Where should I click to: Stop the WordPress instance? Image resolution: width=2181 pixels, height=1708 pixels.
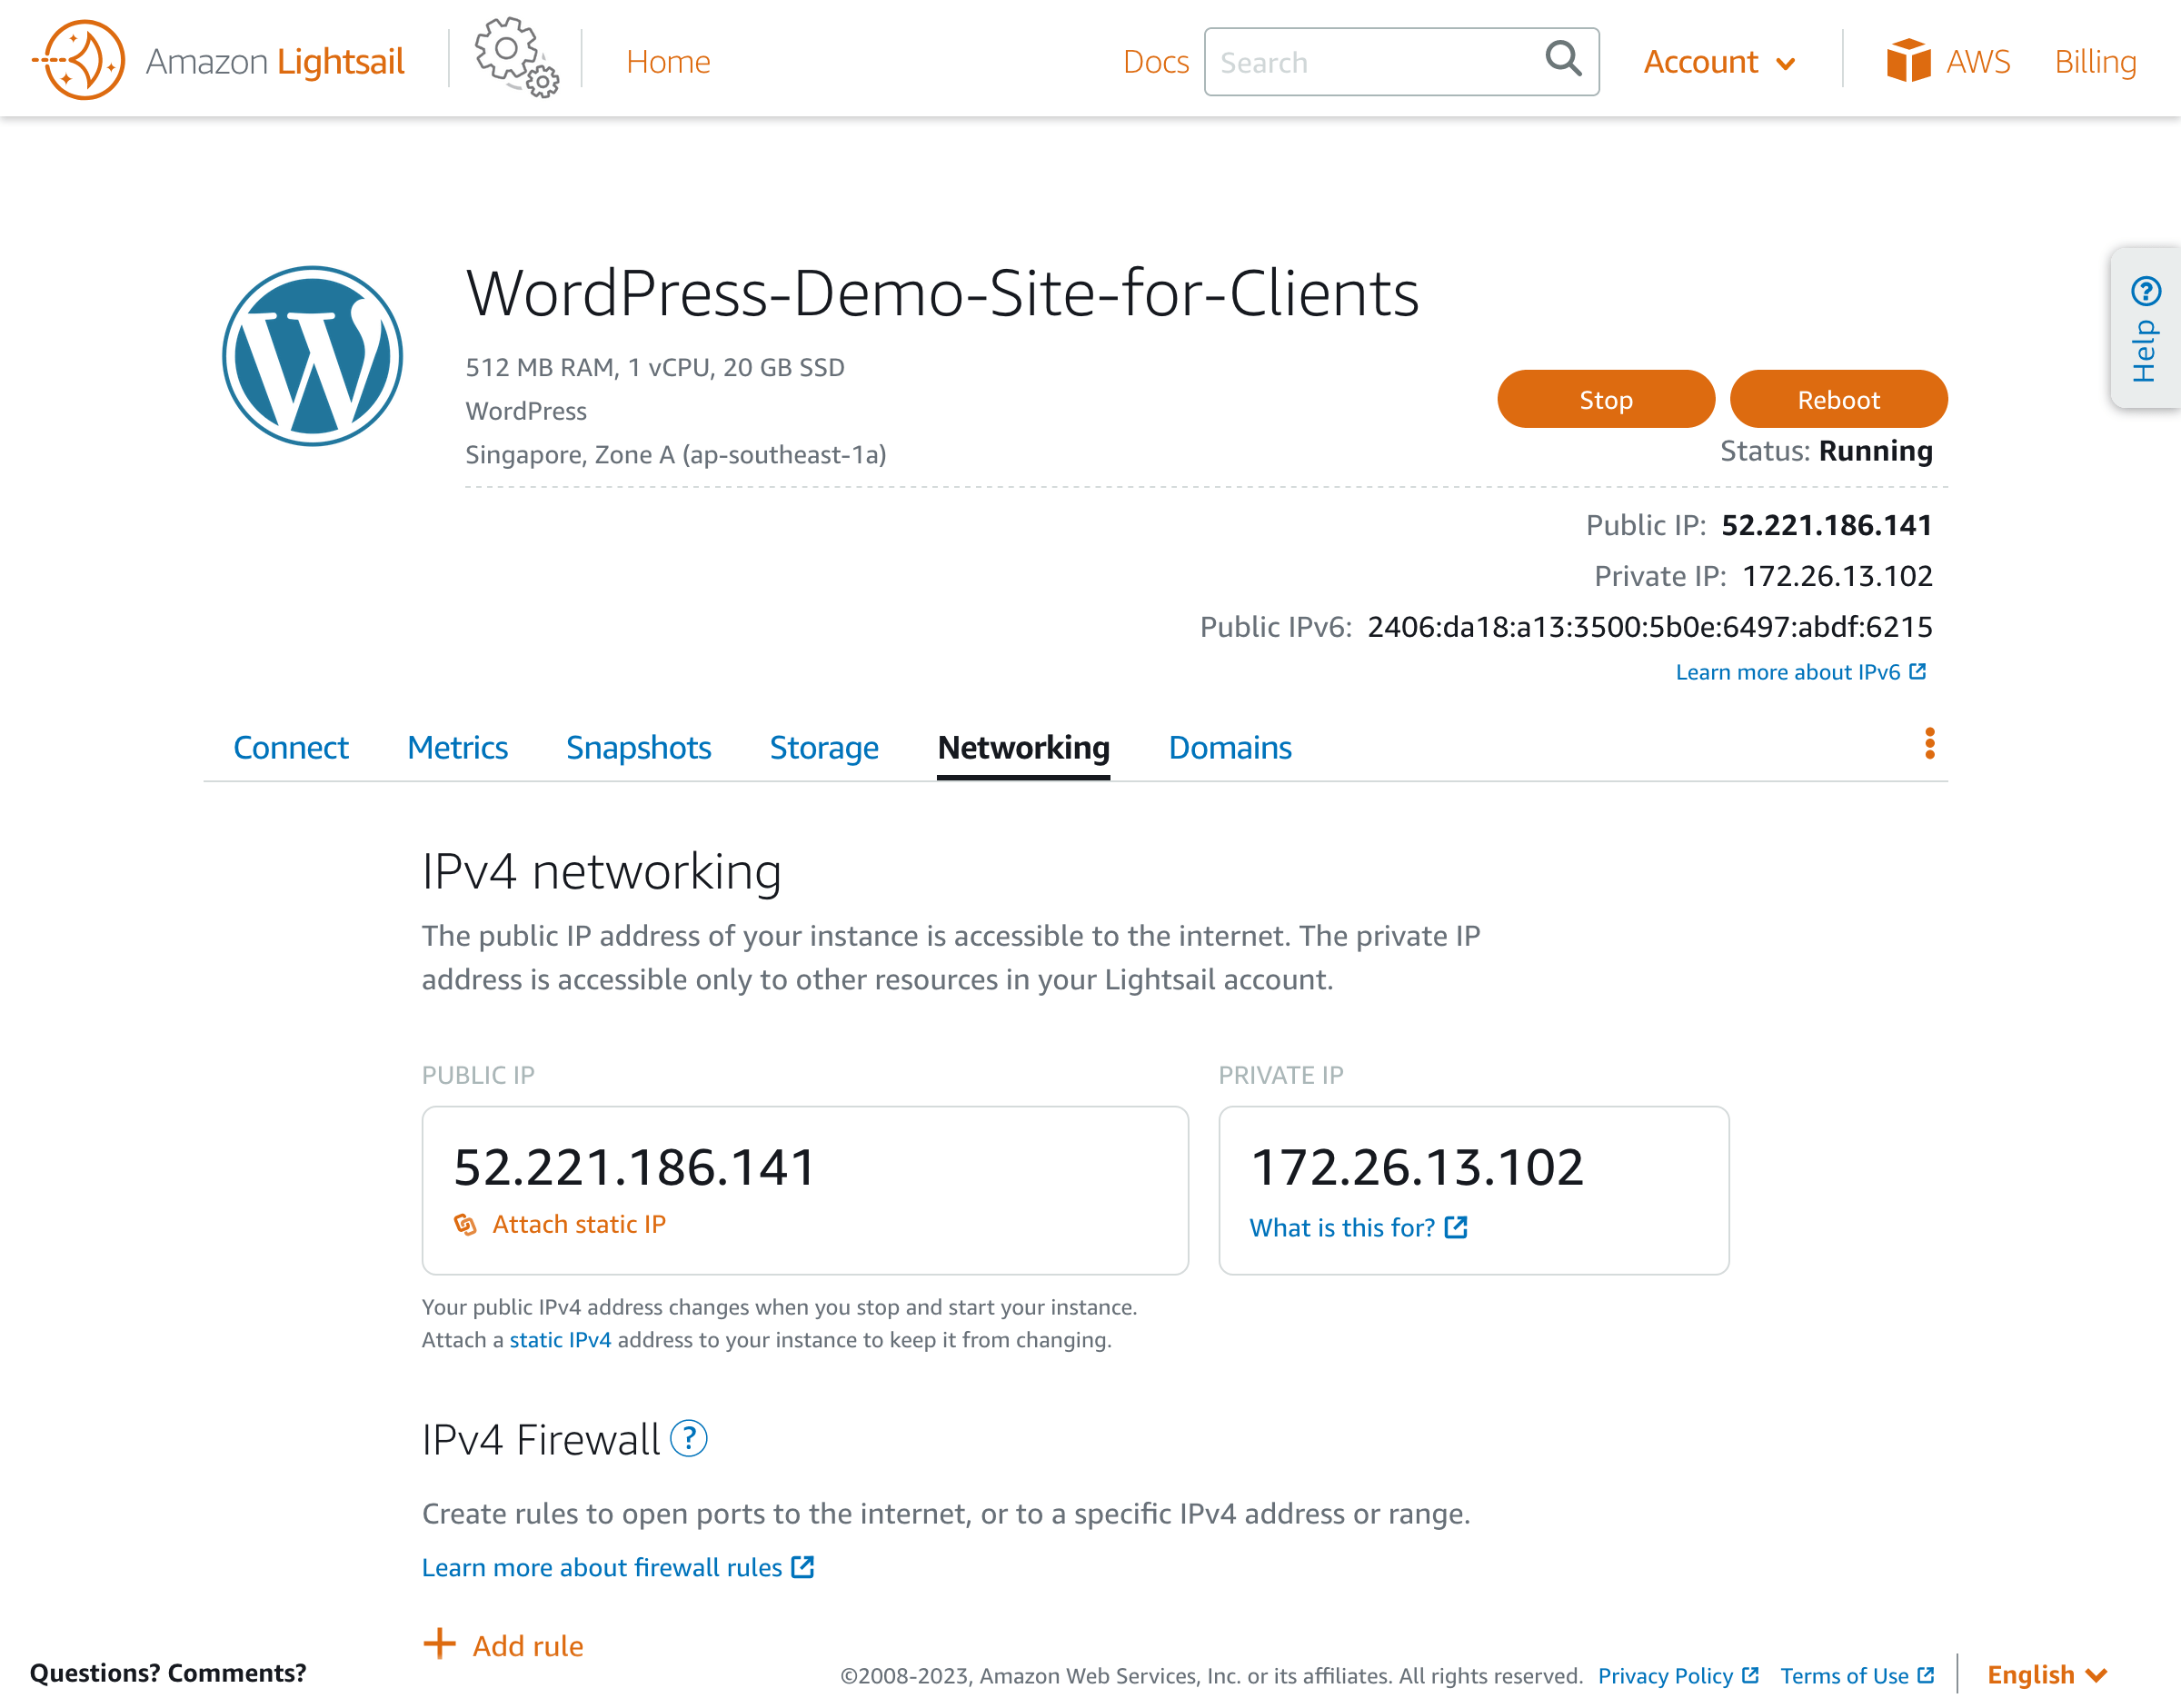coord(1605,398)
